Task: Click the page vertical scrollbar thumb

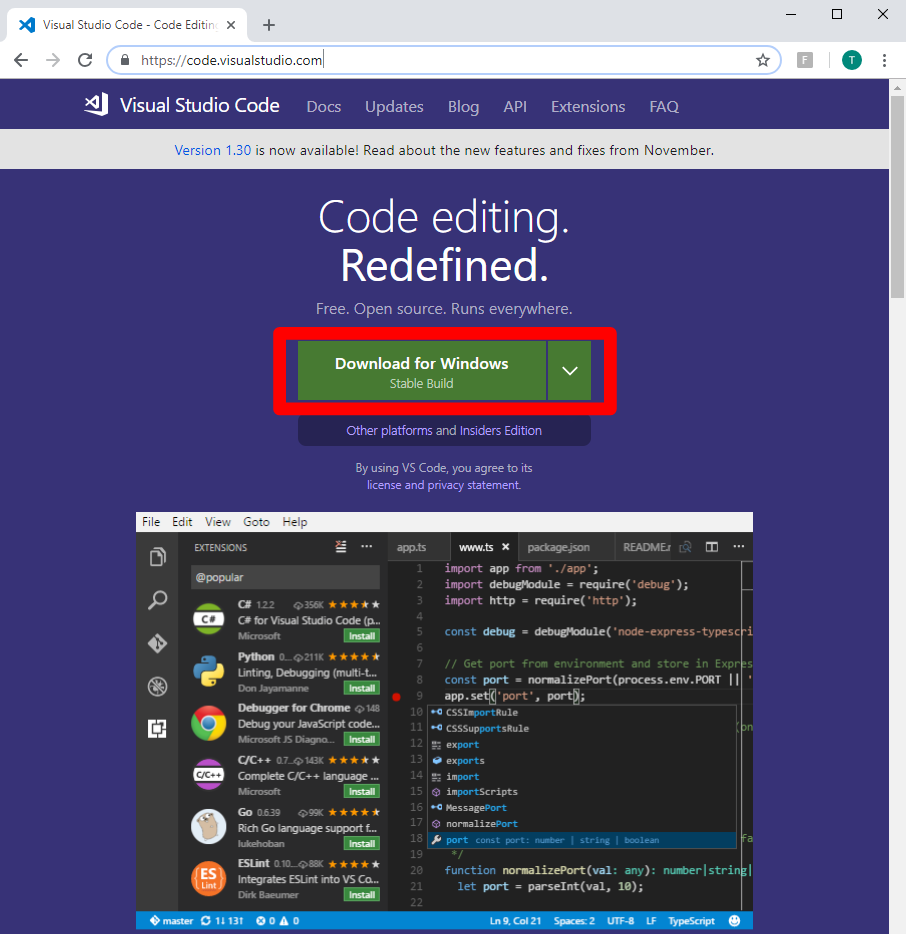Action: coord(897,197)
